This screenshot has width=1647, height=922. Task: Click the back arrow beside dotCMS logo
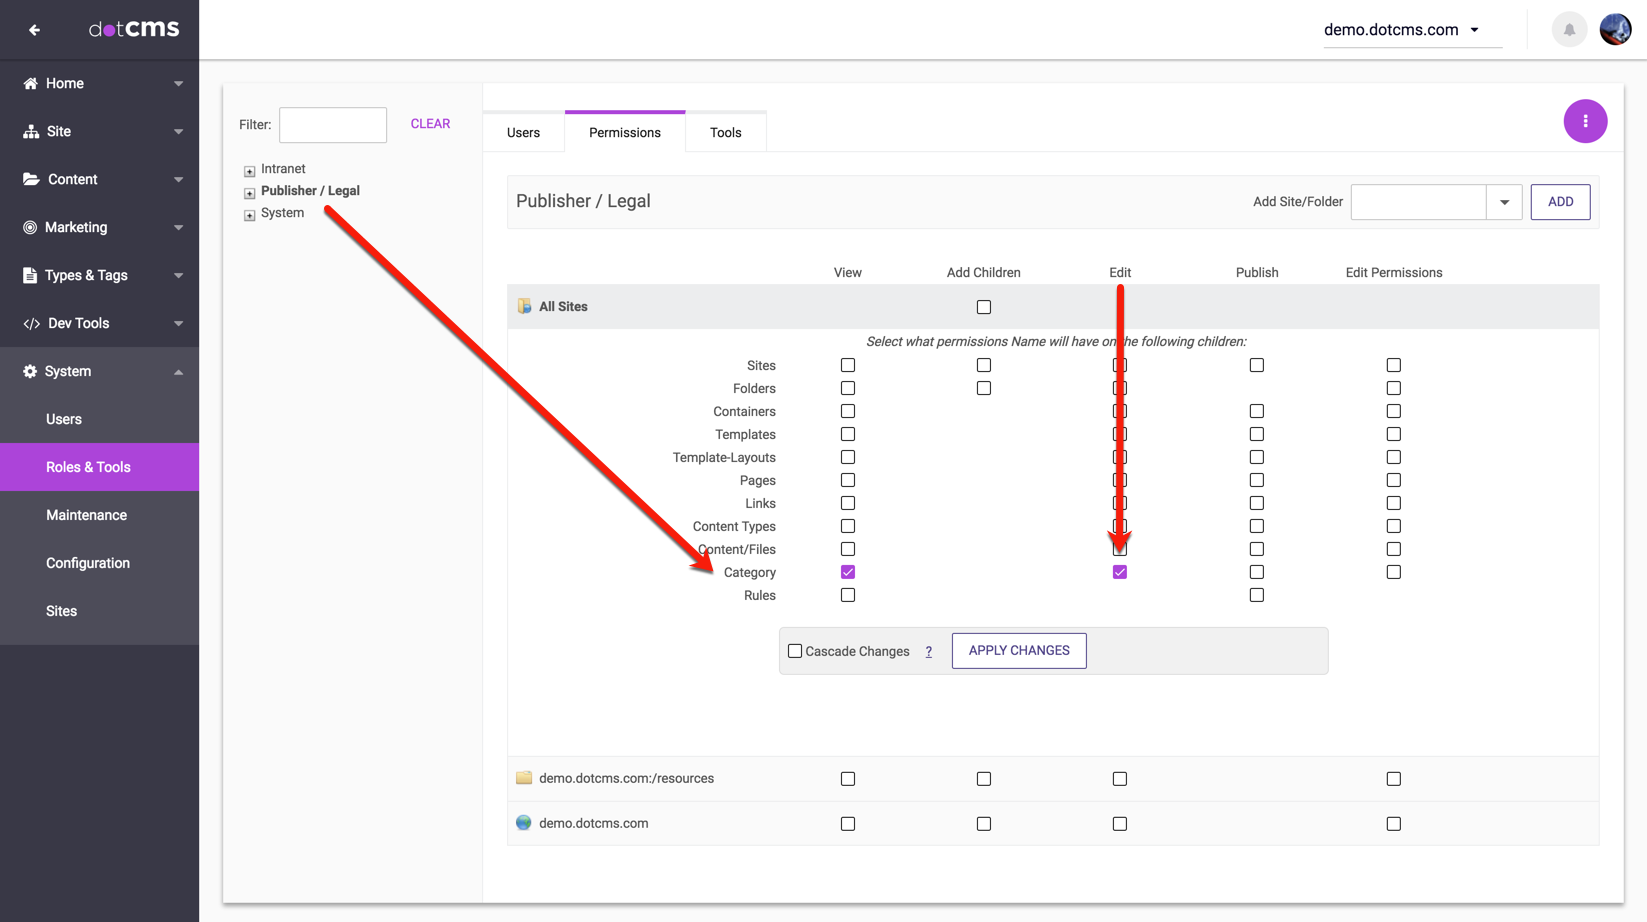click(34, 30)
